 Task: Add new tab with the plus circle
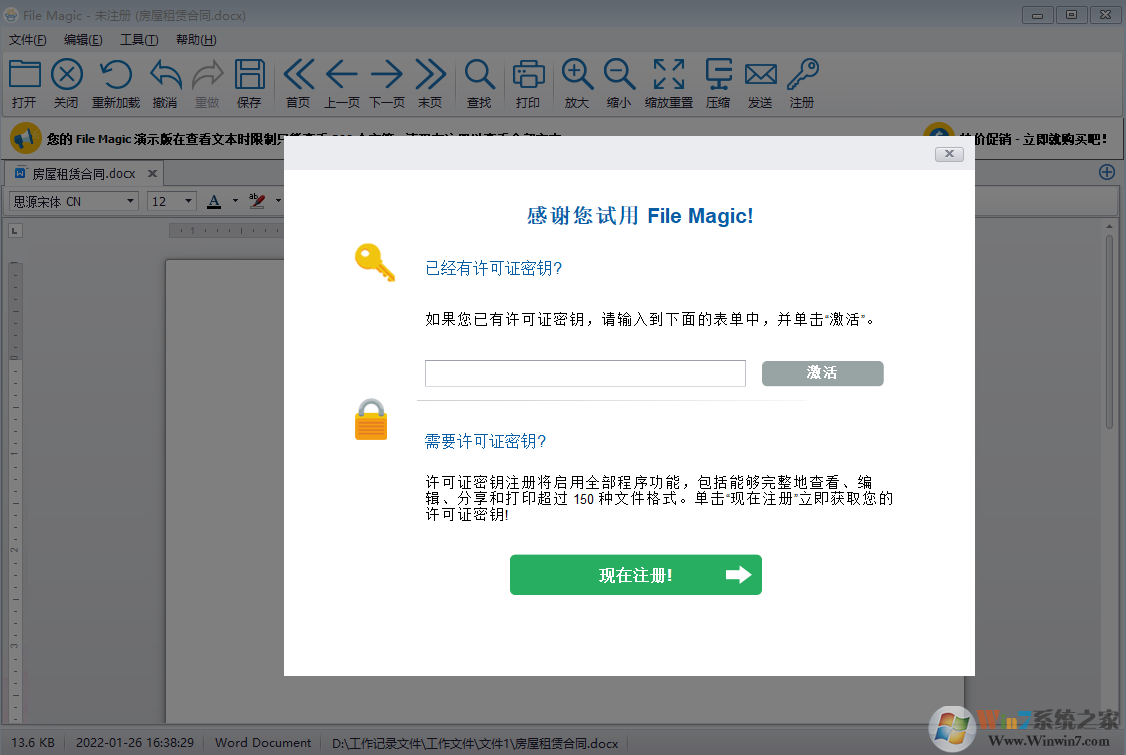[1107, 172]
